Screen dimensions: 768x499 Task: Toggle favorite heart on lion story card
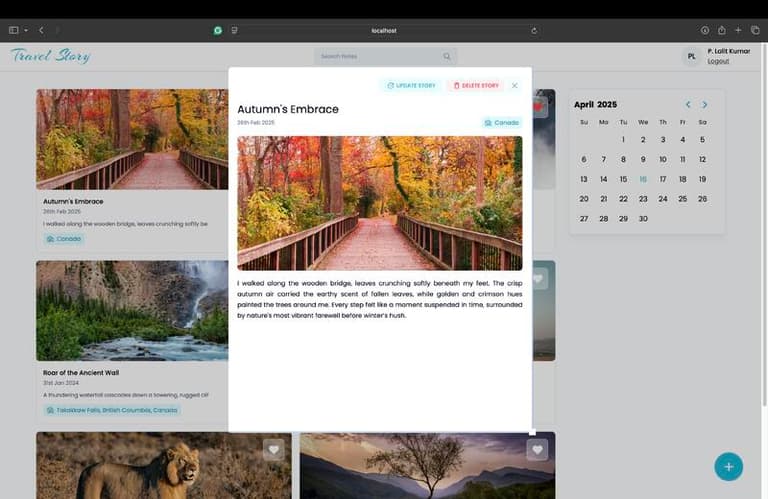coord(273,450)
